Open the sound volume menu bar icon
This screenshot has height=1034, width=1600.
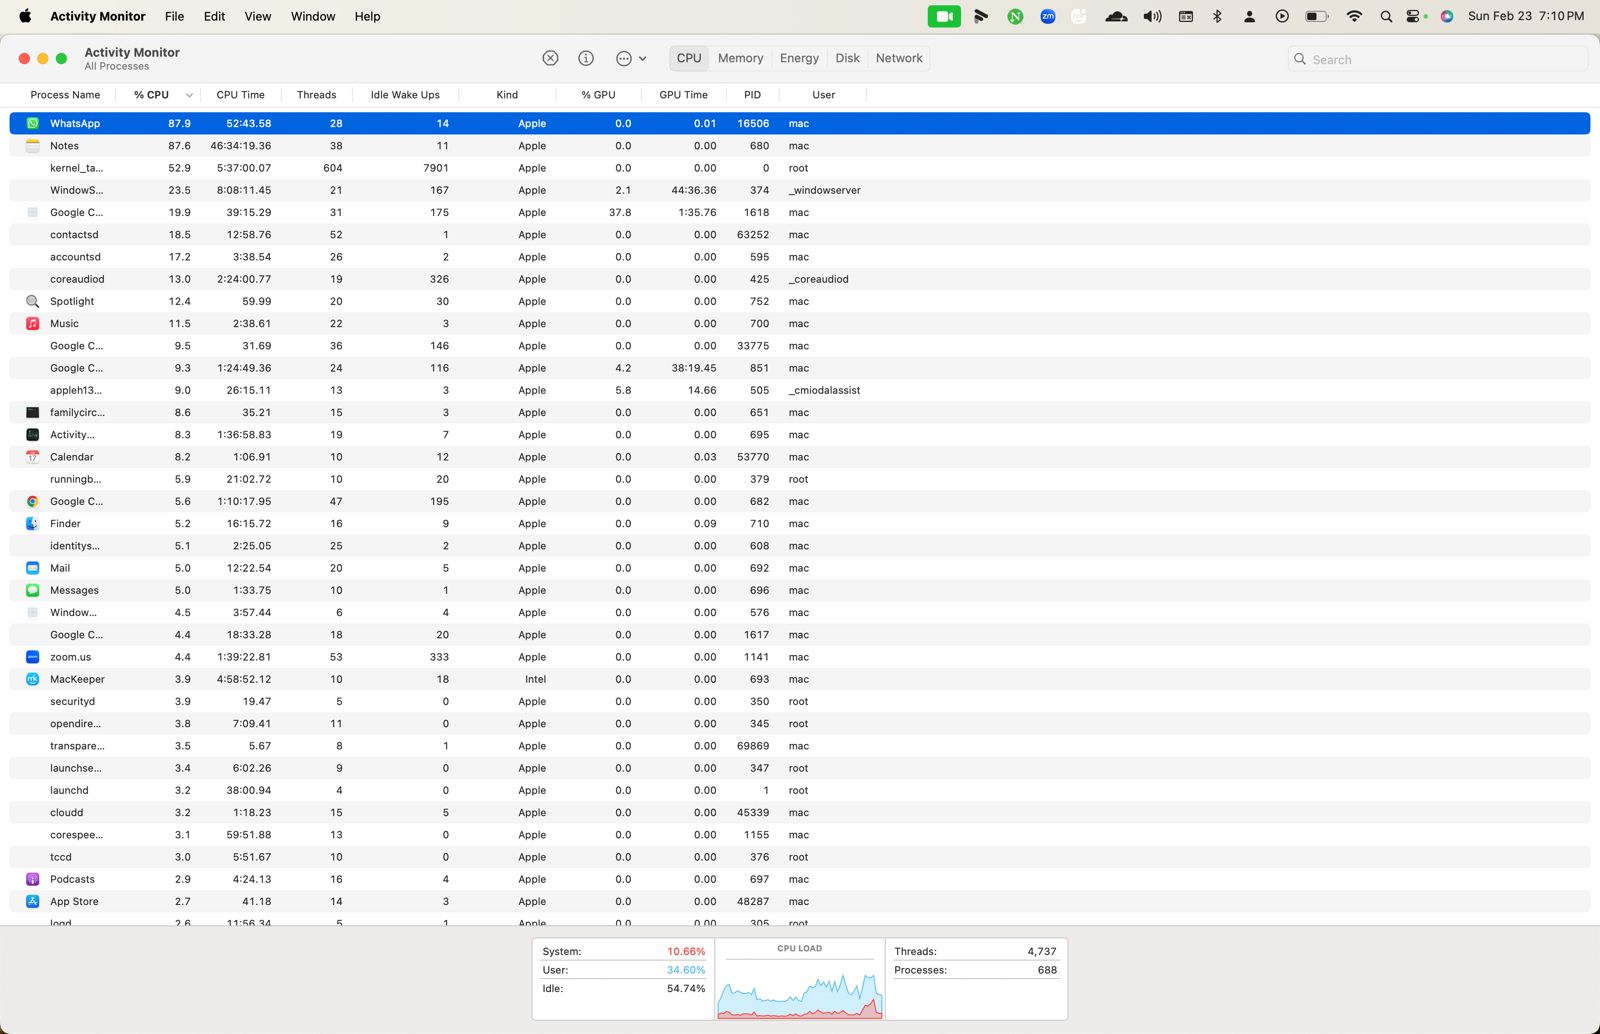click(1152, 16)
